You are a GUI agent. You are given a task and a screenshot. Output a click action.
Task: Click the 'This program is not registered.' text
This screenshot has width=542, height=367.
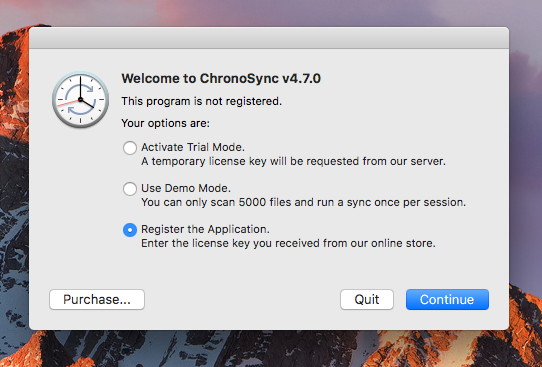pos(202,101)
